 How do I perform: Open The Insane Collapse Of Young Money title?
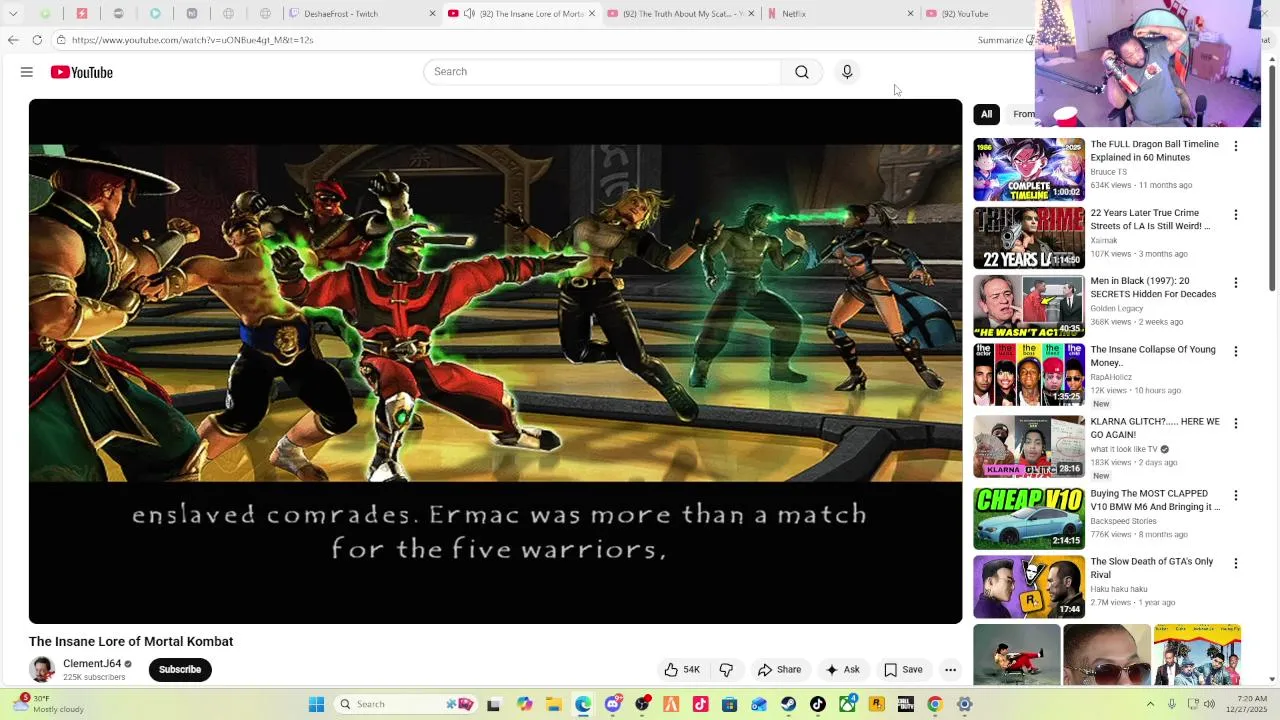click(x=1153, y=356)
